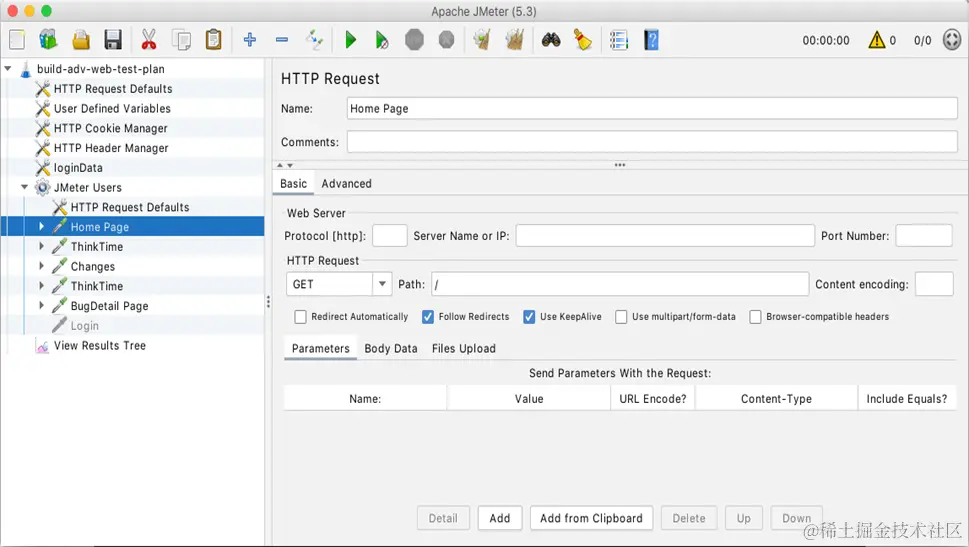
Task: Collapse the build-adv-web-test-plan root arrow
Action: tap(8, 69)
